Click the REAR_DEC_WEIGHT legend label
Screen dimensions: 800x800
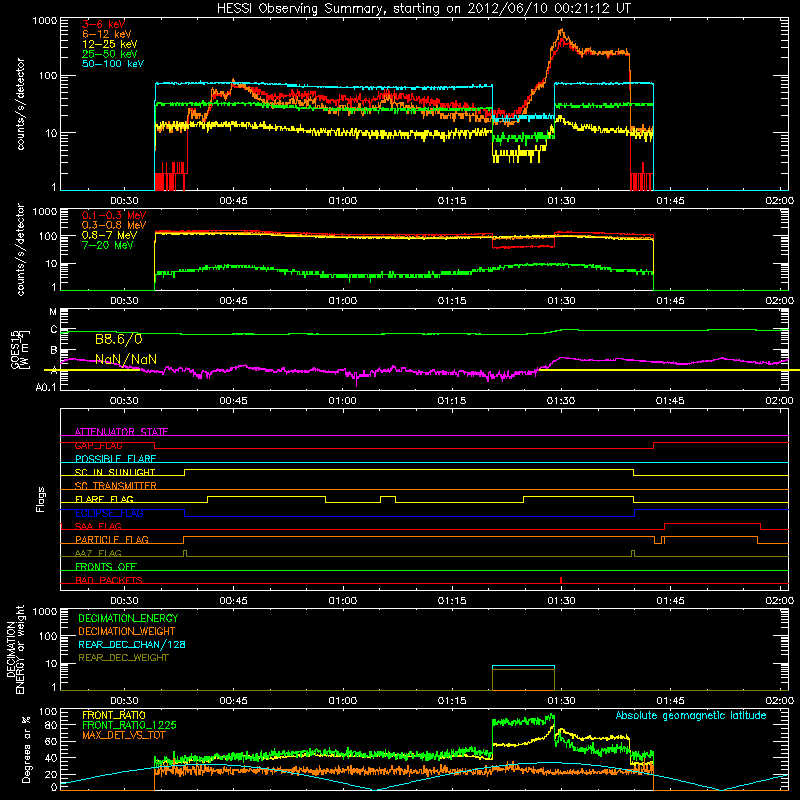[123, 658]
